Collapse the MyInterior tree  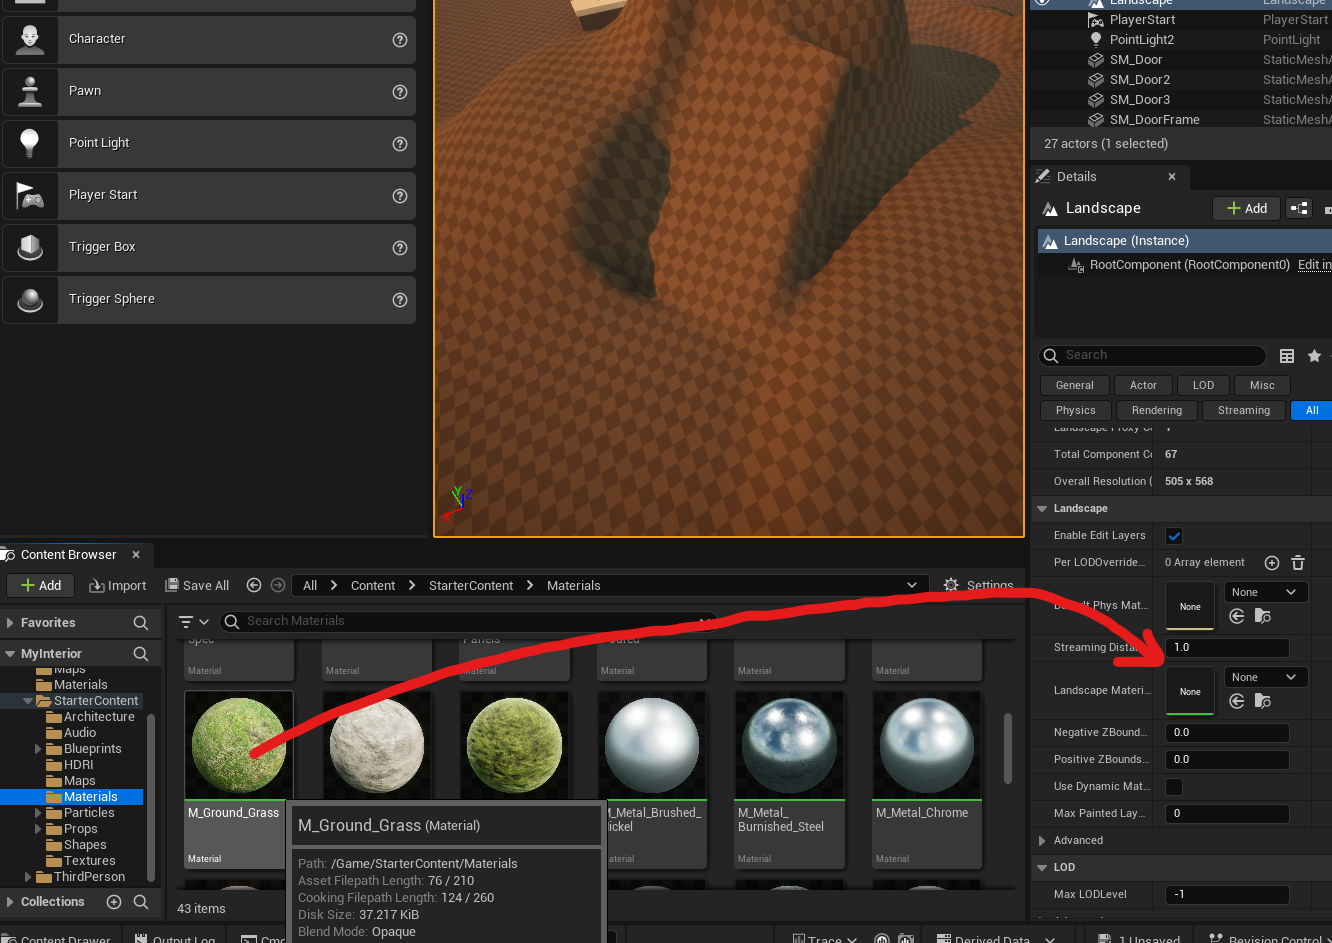click(10, 654)
